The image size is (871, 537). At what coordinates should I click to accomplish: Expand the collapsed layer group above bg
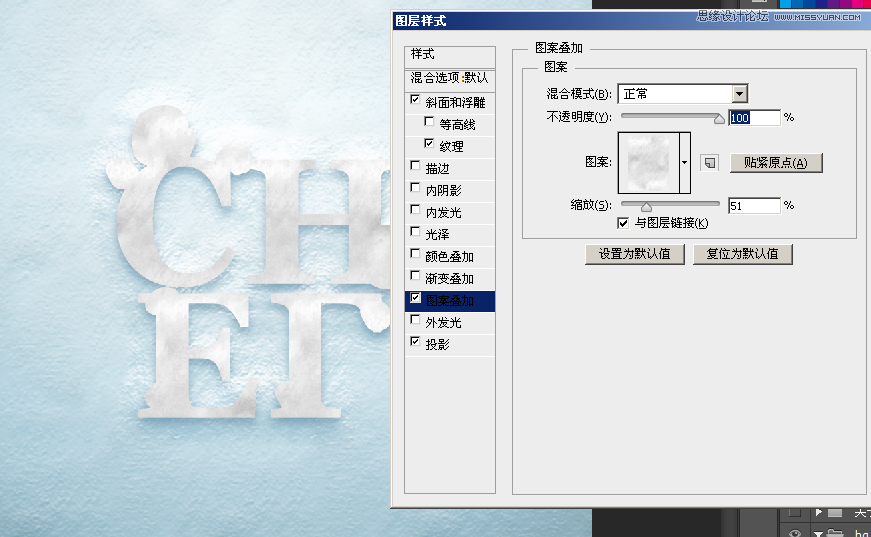tap(818, 512)
